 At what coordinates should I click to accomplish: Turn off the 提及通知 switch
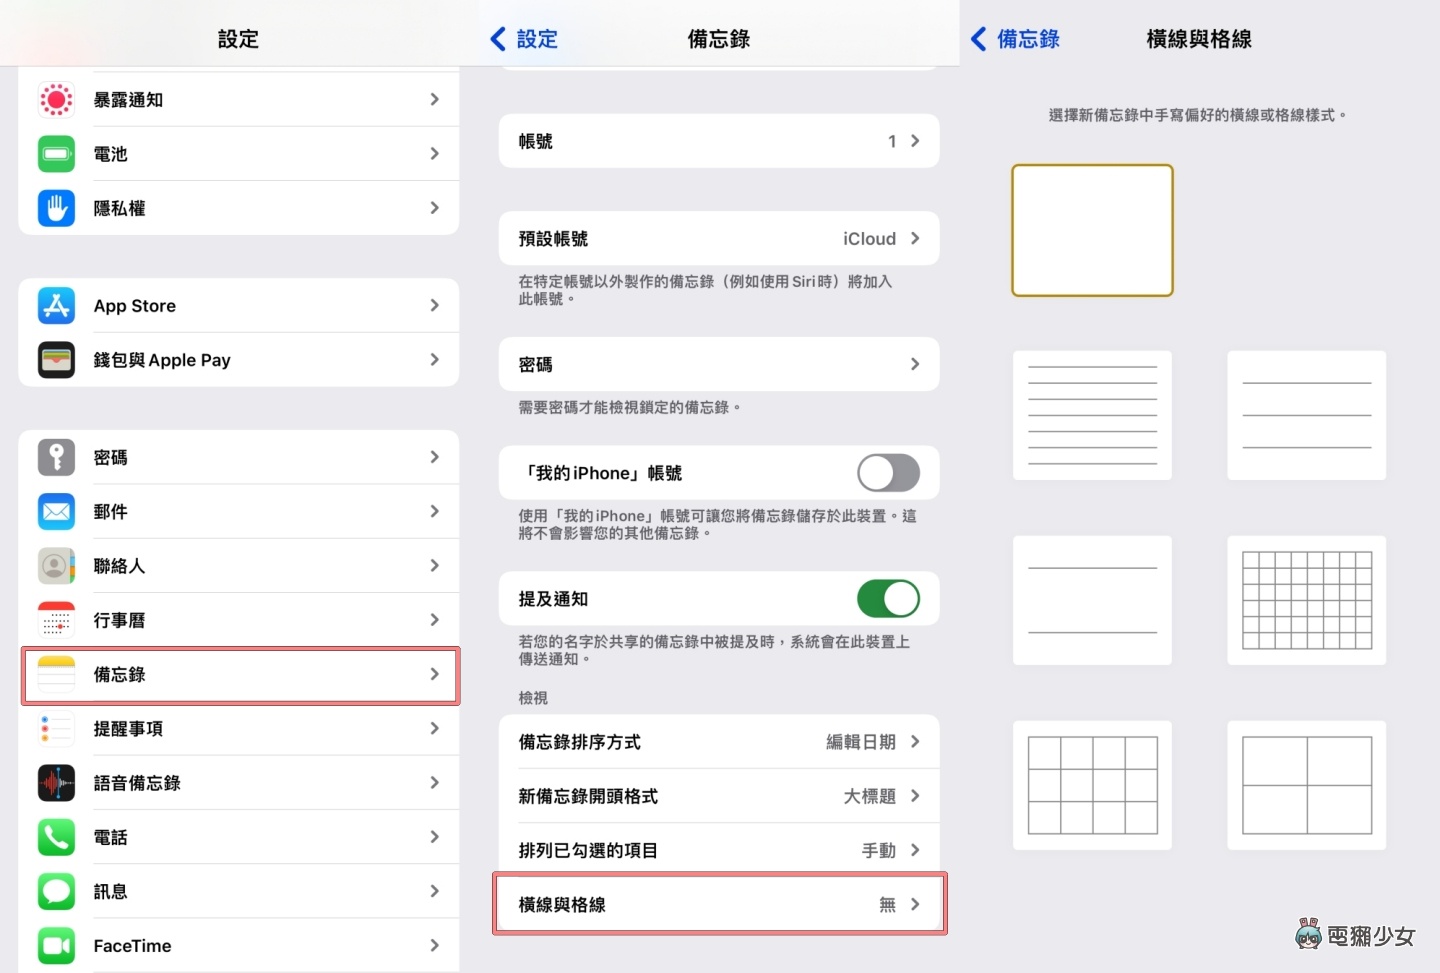point(887,599)
